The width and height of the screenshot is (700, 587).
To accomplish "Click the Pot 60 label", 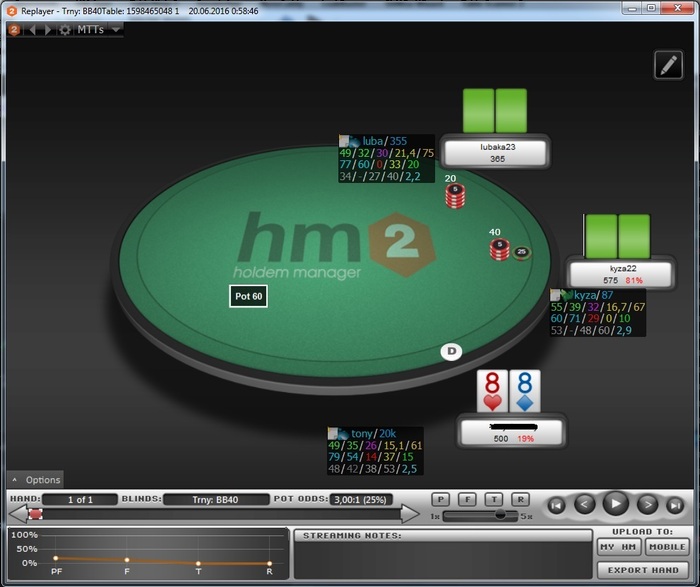I will coord(249,296).
